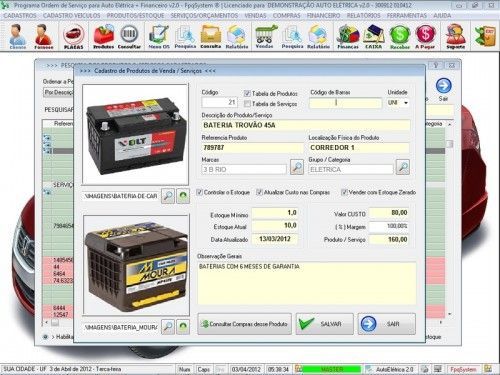Open Por Descrição order dropdown in background
The image size is (500, 375).
(x=59, y=92)
